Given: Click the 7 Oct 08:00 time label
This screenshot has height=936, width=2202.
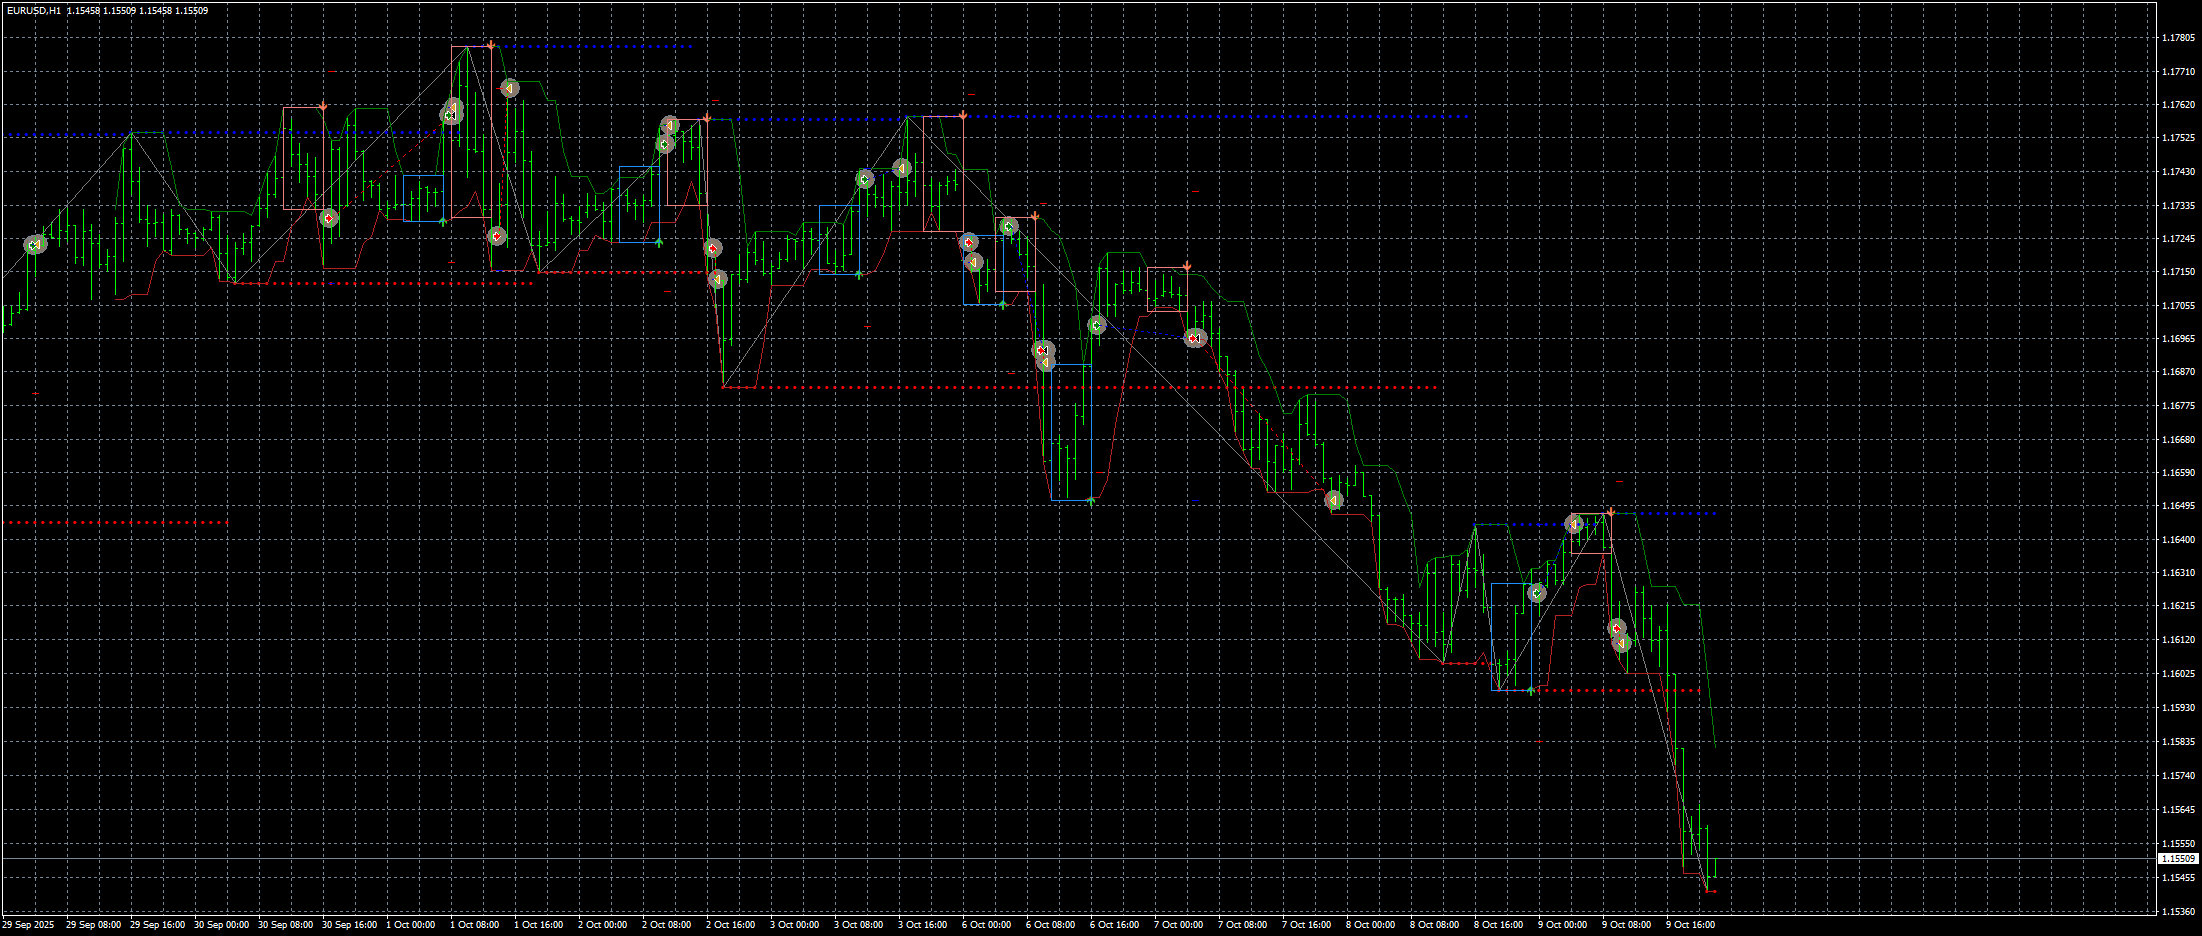Looking at the screenshot, I should click(1242, 924).
